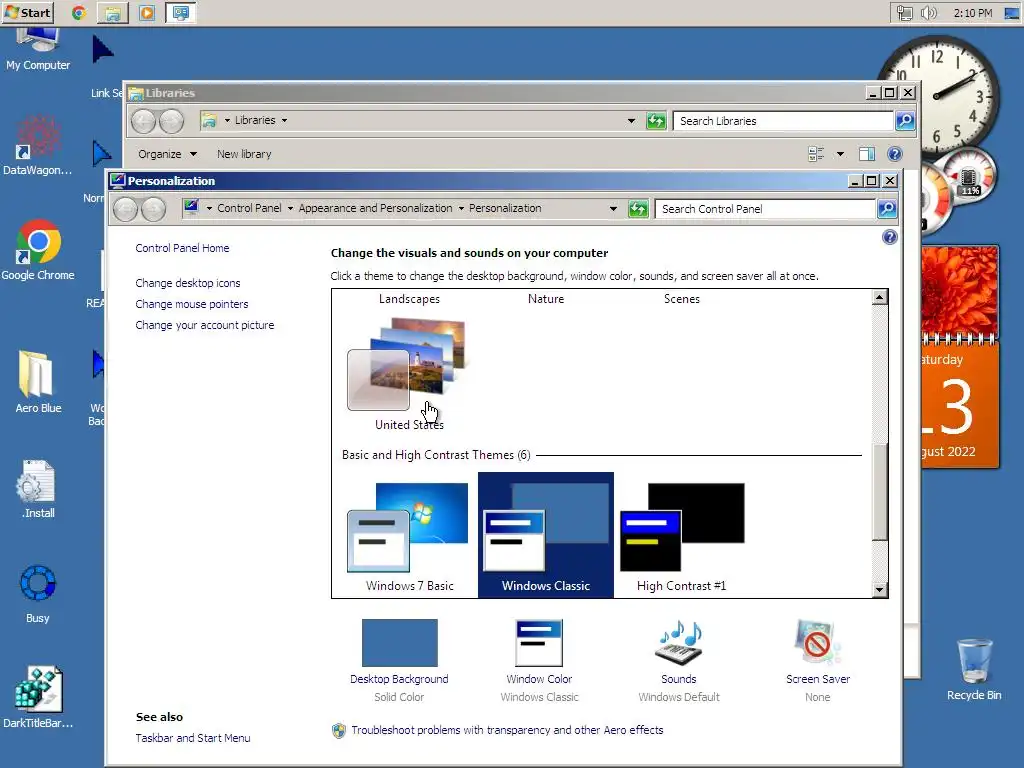Select the .Install desktop file icon
Viewport: 1024px width, 768px height.
[38, 488]
